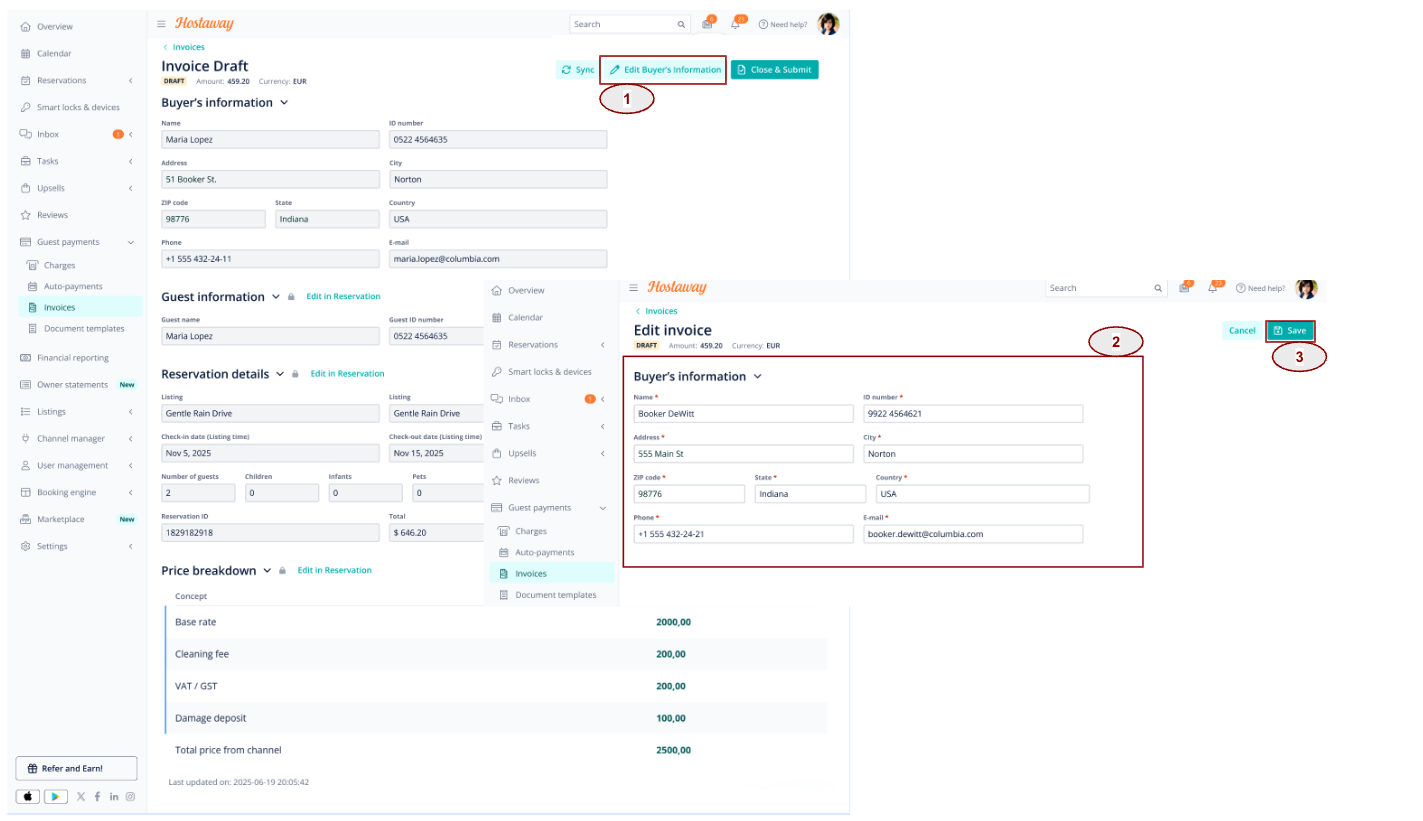Open the X (Twitter) social link
Image resolution: width=1423 pixels, height=821 pixels.
[x=81, y=796]
